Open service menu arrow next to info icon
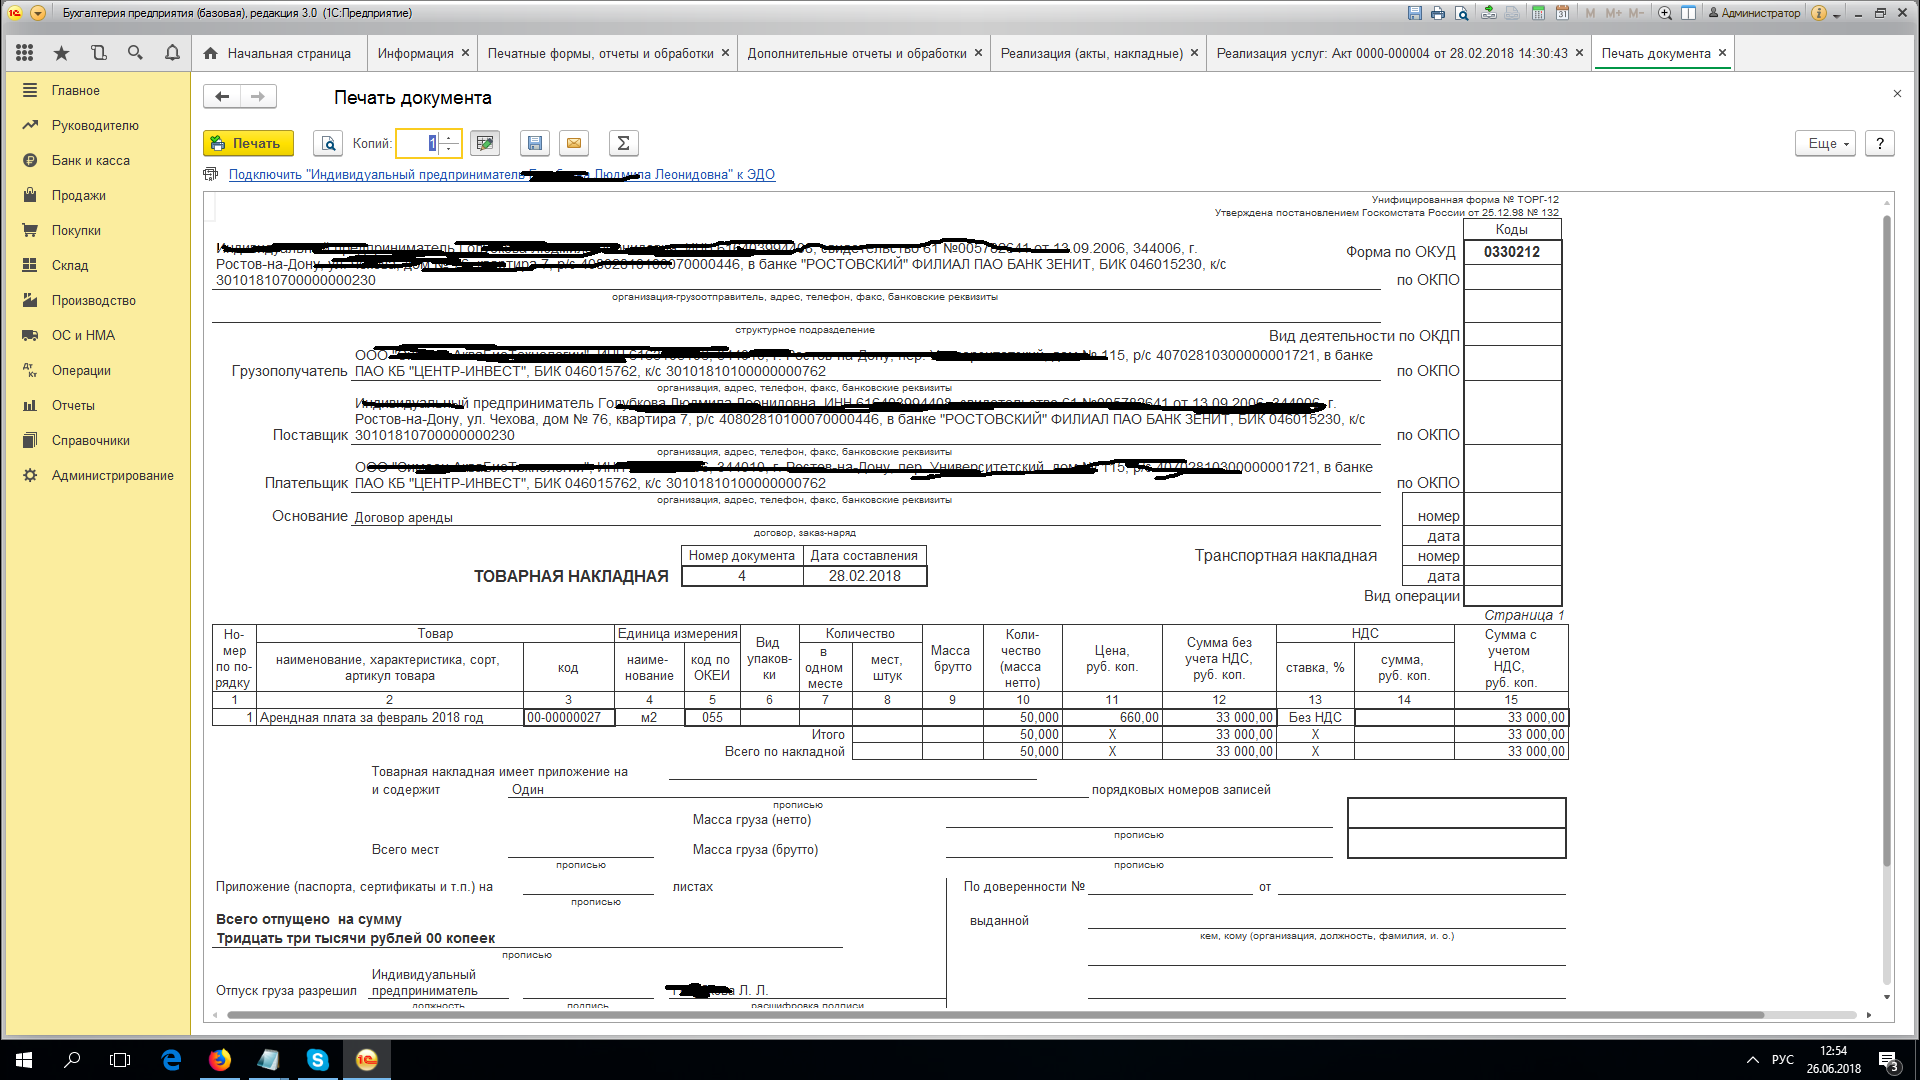1920x1080 pixels. click(x=1837, y=15)
